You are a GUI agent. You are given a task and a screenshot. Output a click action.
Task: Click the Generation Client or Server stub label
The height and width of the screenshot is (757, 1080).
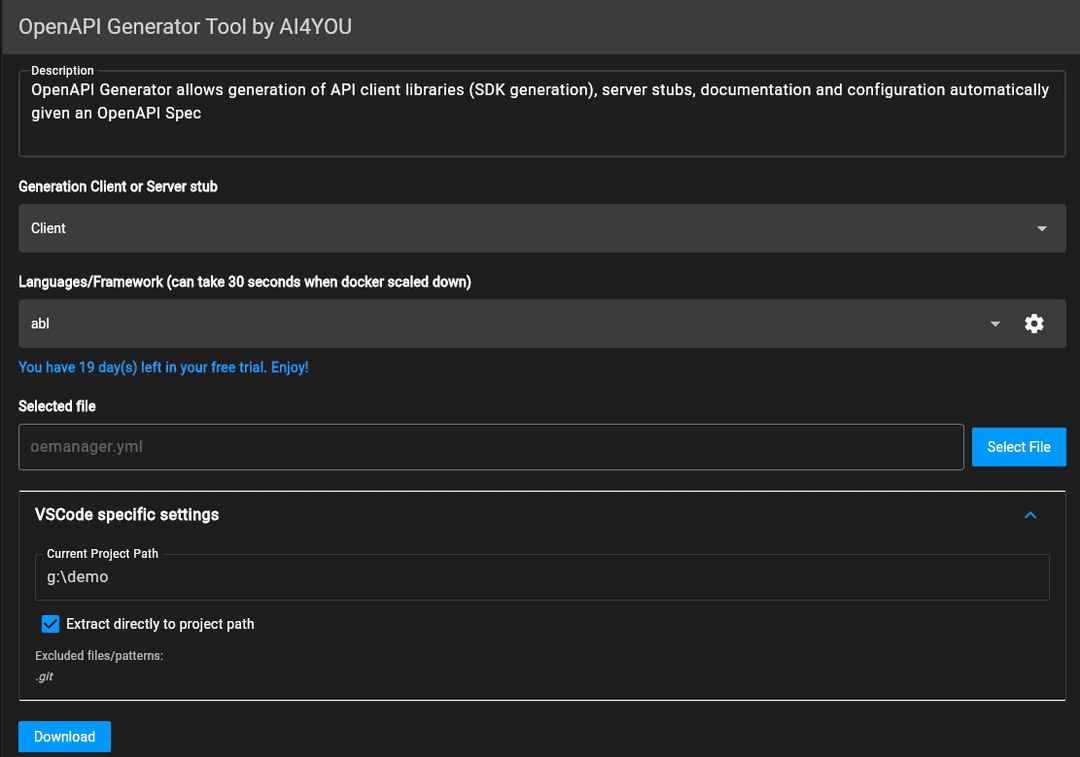118,187
